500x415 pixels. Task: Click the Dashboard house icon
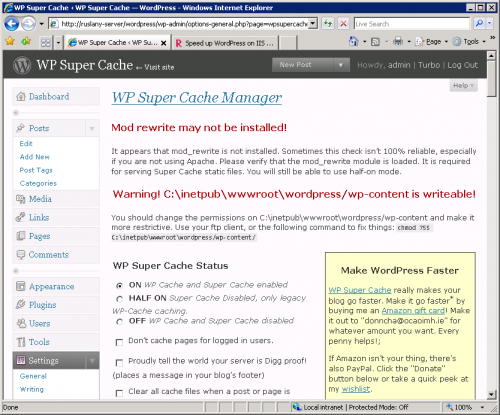click(x=21, y=97)
